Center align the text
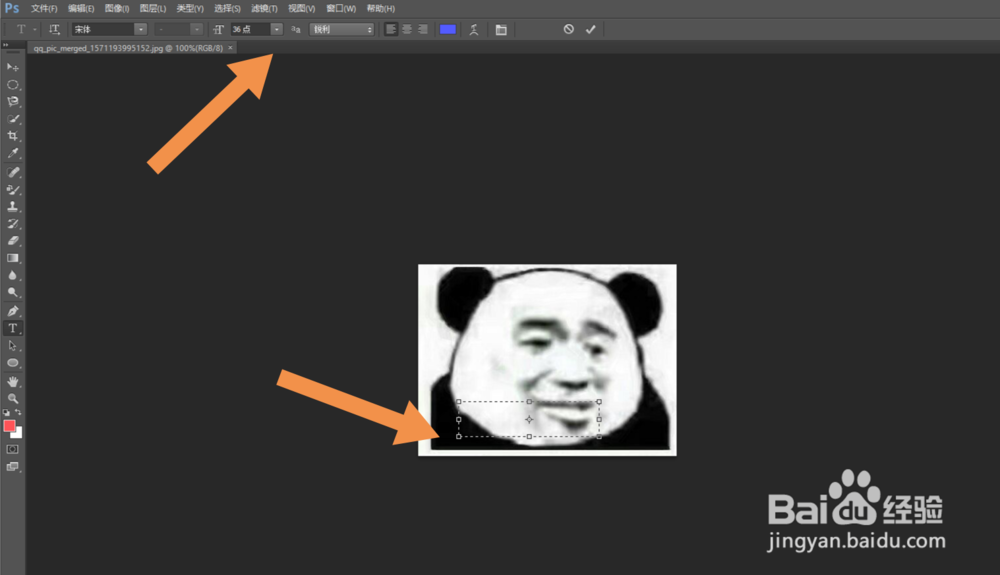This screenshot has height=575, width=1000. 407,29
